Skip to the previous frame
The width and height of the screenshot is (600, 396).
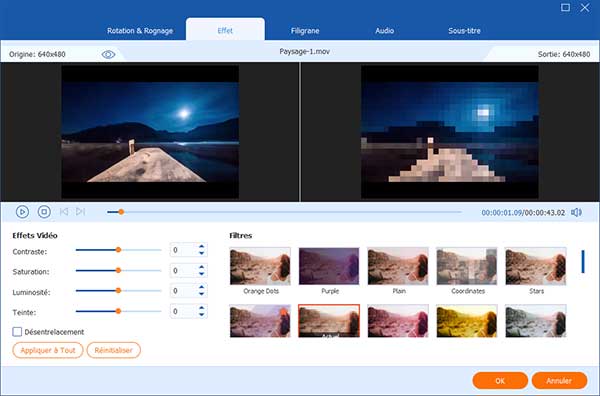click(64, 212)
